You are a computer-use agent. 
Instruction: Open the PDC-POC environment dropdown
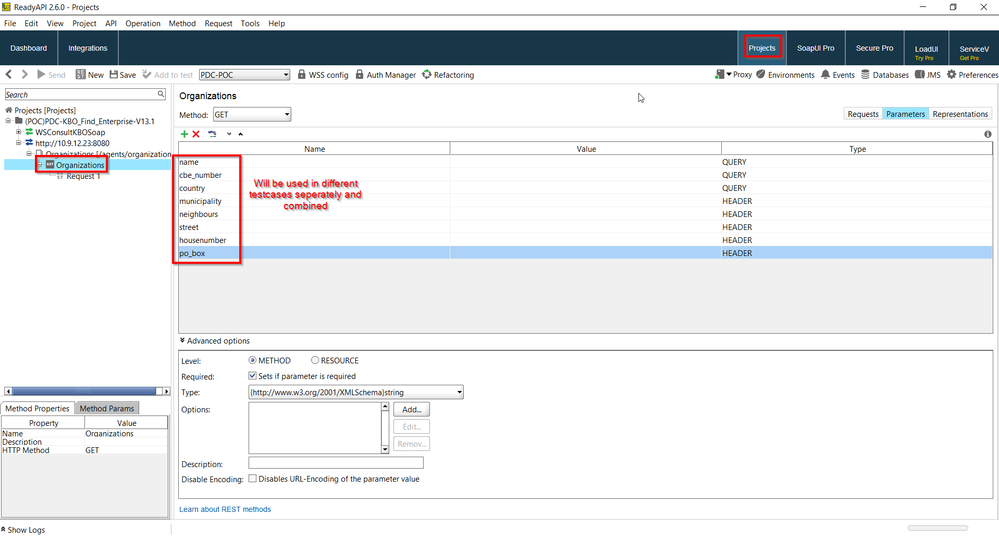tap(244, 75)
